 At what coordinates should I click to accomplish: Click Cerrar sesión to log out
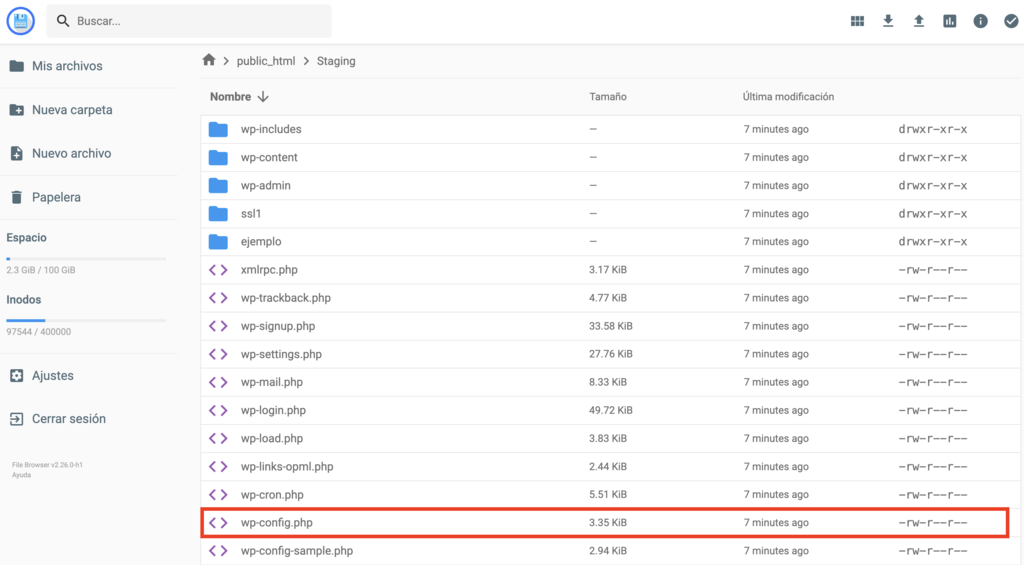tap(68, 419)
